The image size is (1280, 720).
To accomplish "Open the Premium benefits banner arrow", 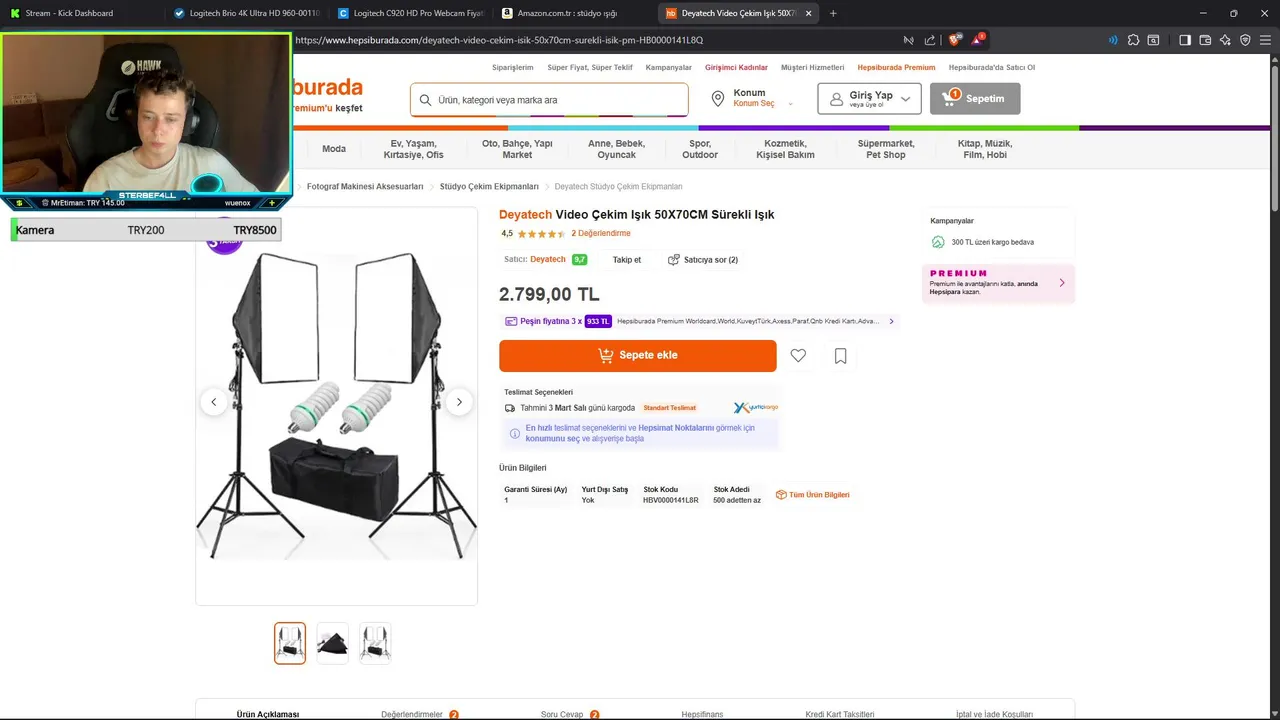I will tap(1062, 283).
